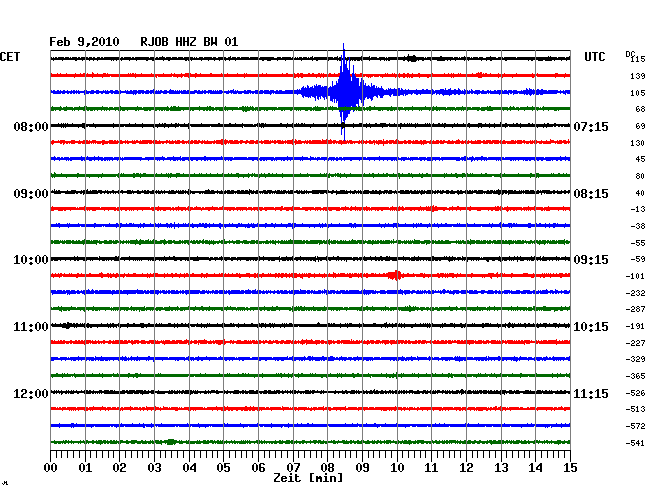The height and width of the screenshot is (494, 650).
Task: Click minute label 13 on the time axis
Action: coord(501,467)
